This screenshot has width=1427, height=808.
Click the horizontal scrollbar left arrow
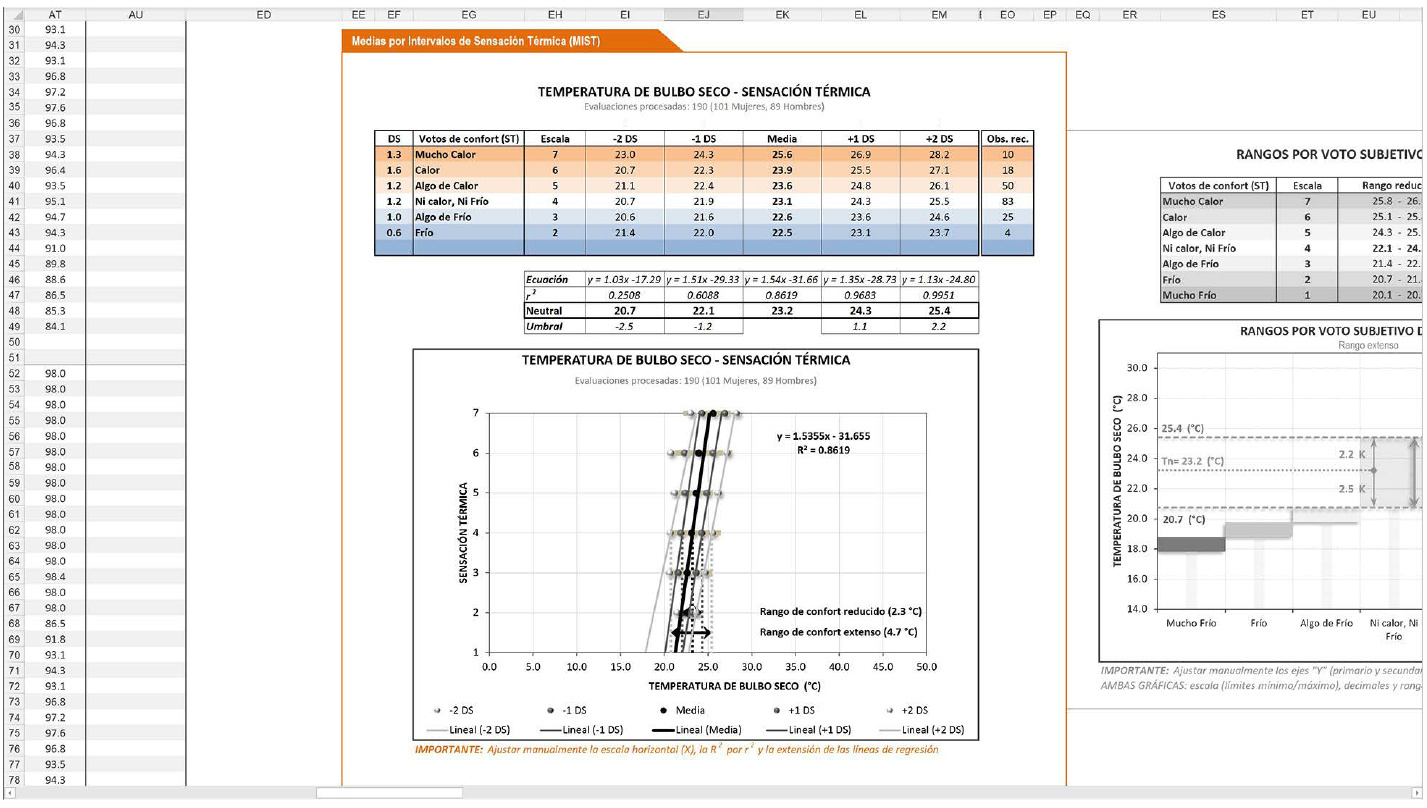(10, 793)
